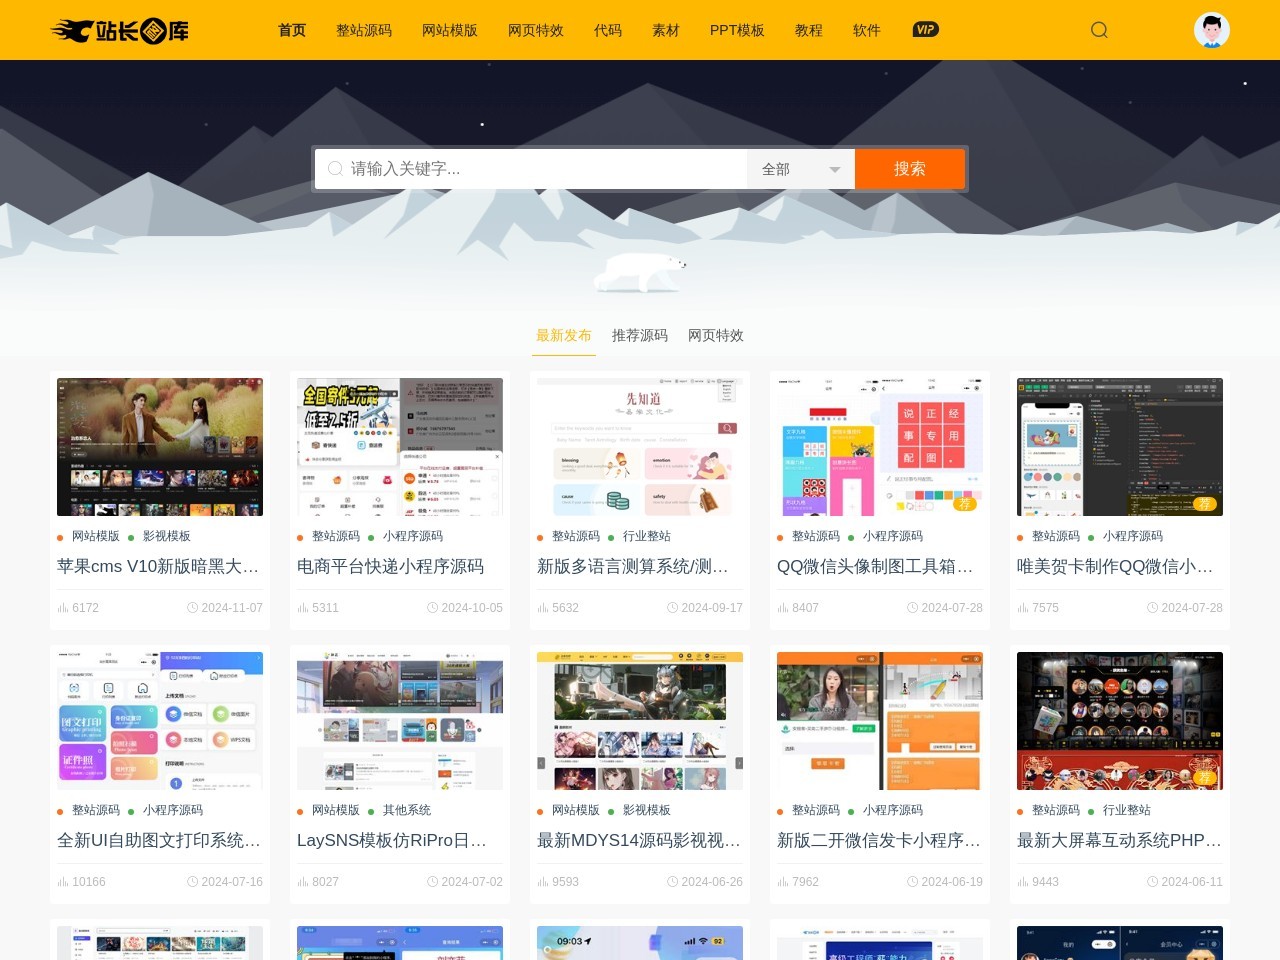Screen dimensions: 1280x960
Task: Click the 小程序源码 category tag
Action: (x=412, y=536)
